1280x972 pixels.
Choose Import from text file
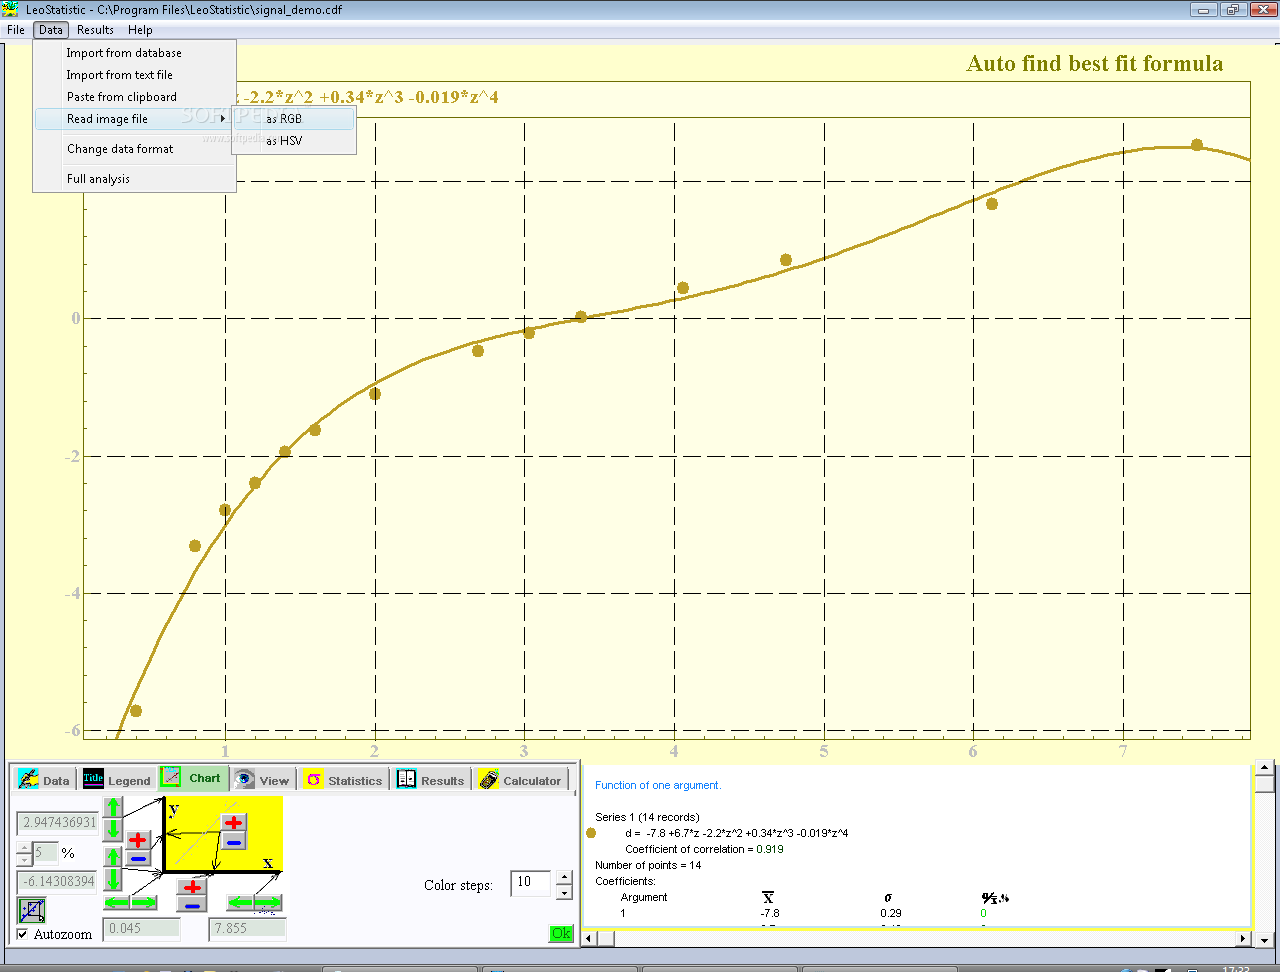[135, 75]
